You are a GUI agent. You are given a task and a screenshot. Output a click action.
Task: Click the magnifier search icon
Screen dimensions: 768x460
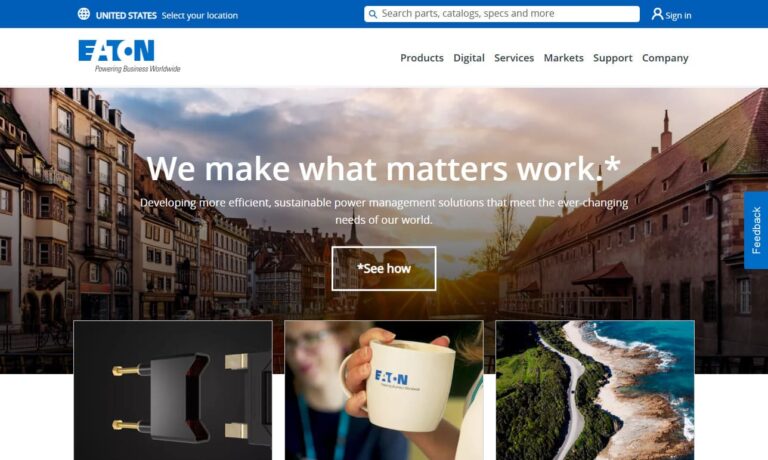click(373, 14)
